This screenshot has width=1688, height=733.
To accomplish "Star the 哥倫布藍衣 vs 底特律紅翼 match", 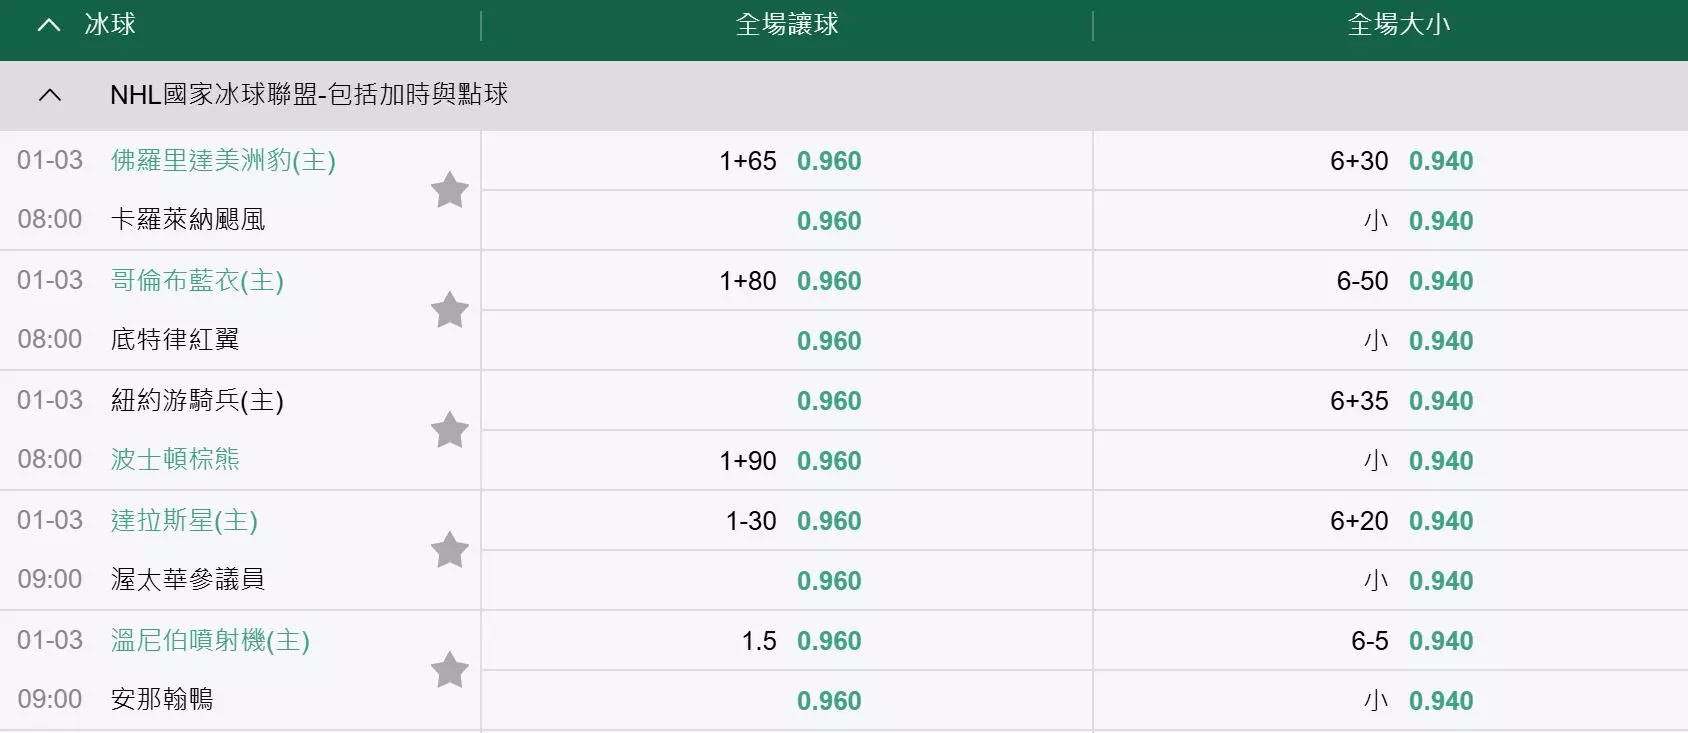I will [x=450, y=310].
